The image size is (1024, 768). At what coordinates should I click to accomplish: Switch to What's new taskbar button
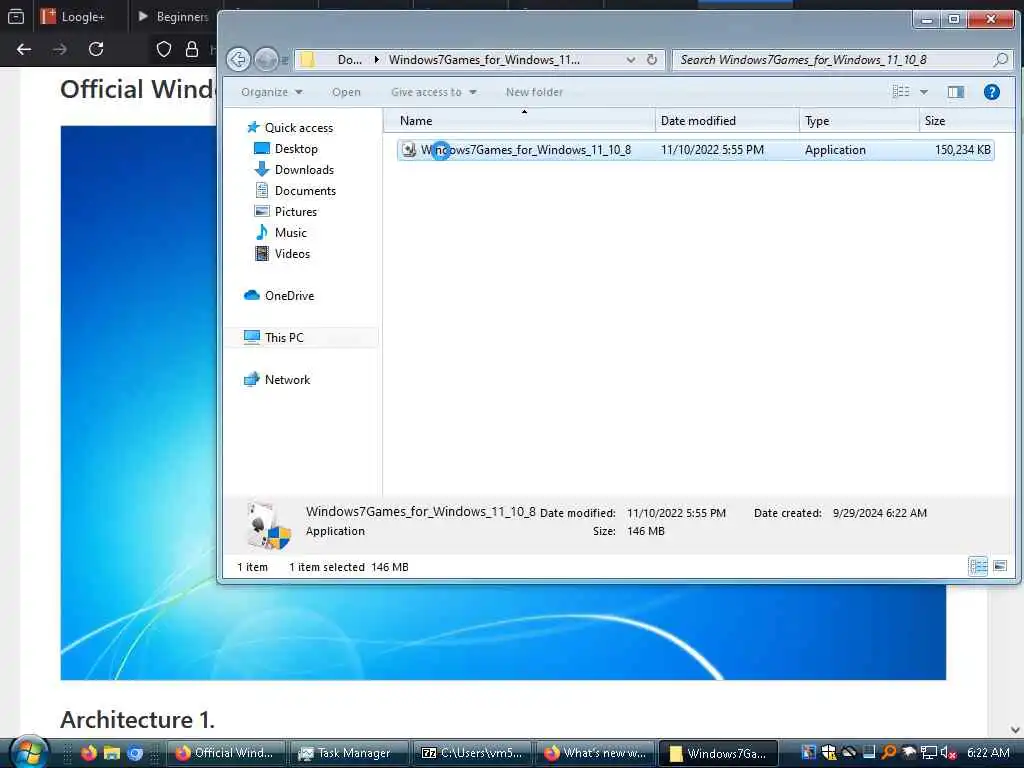pyautogui.click(x=596, y=753)
